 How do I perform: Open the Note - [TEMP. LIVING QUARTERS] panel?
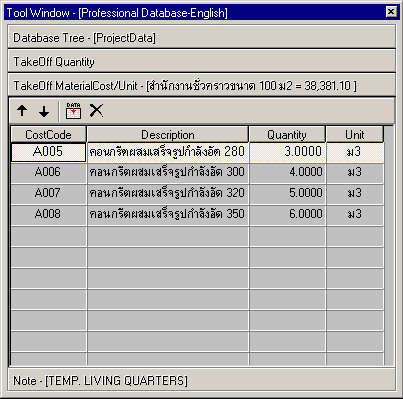[x=201, y=380]
